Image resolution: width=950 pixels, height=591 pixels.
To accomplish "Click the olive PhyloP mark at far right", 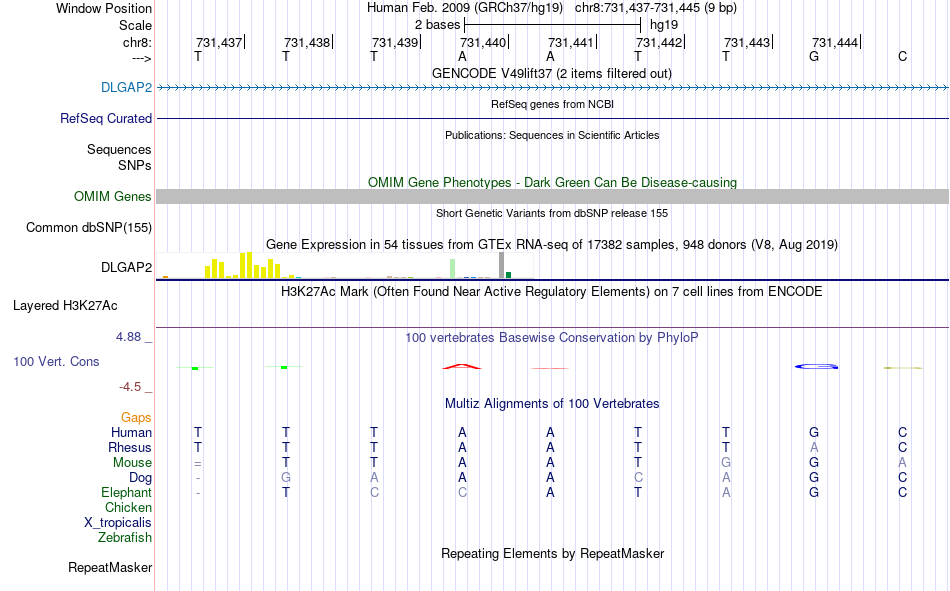I will tap(903, 367).
